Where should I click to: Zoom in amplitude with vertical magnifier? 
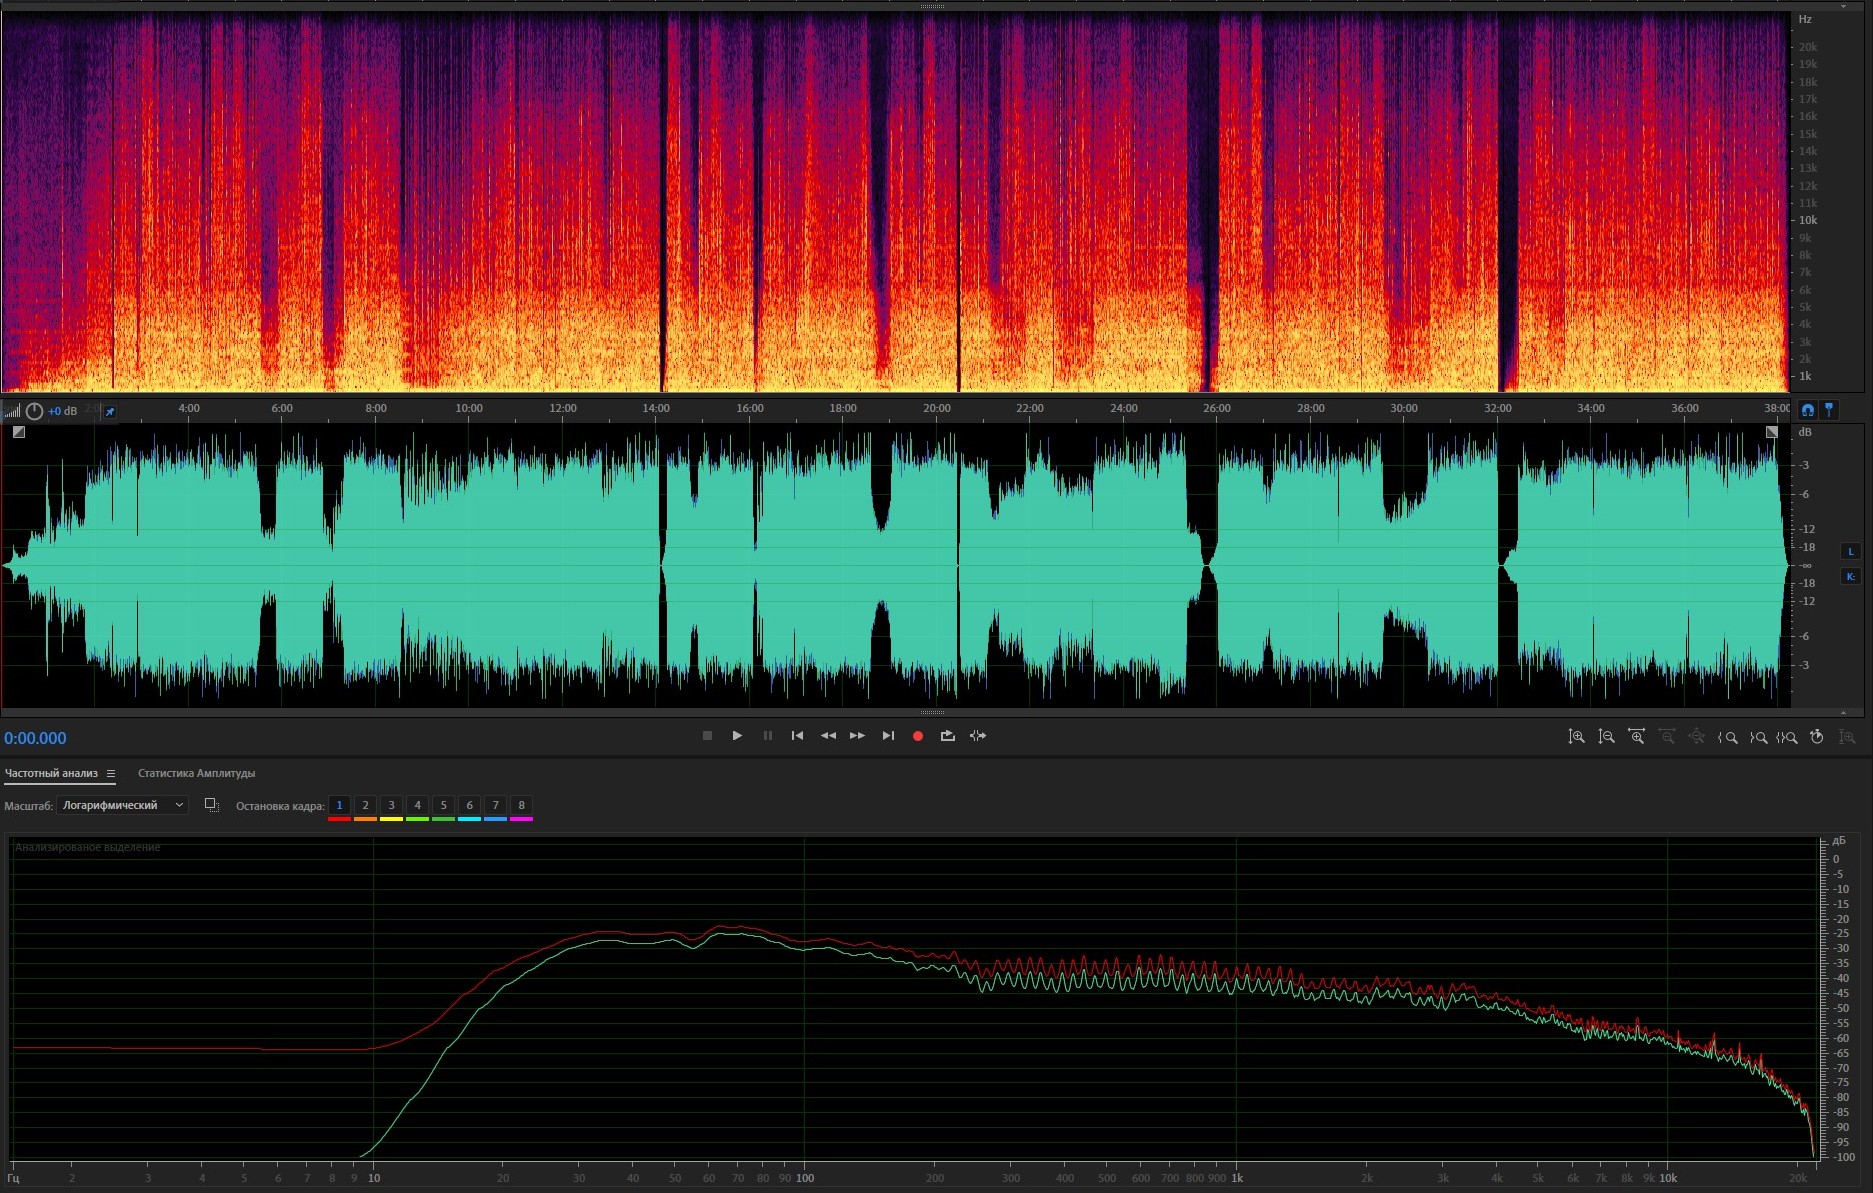tap(1576, 737)
